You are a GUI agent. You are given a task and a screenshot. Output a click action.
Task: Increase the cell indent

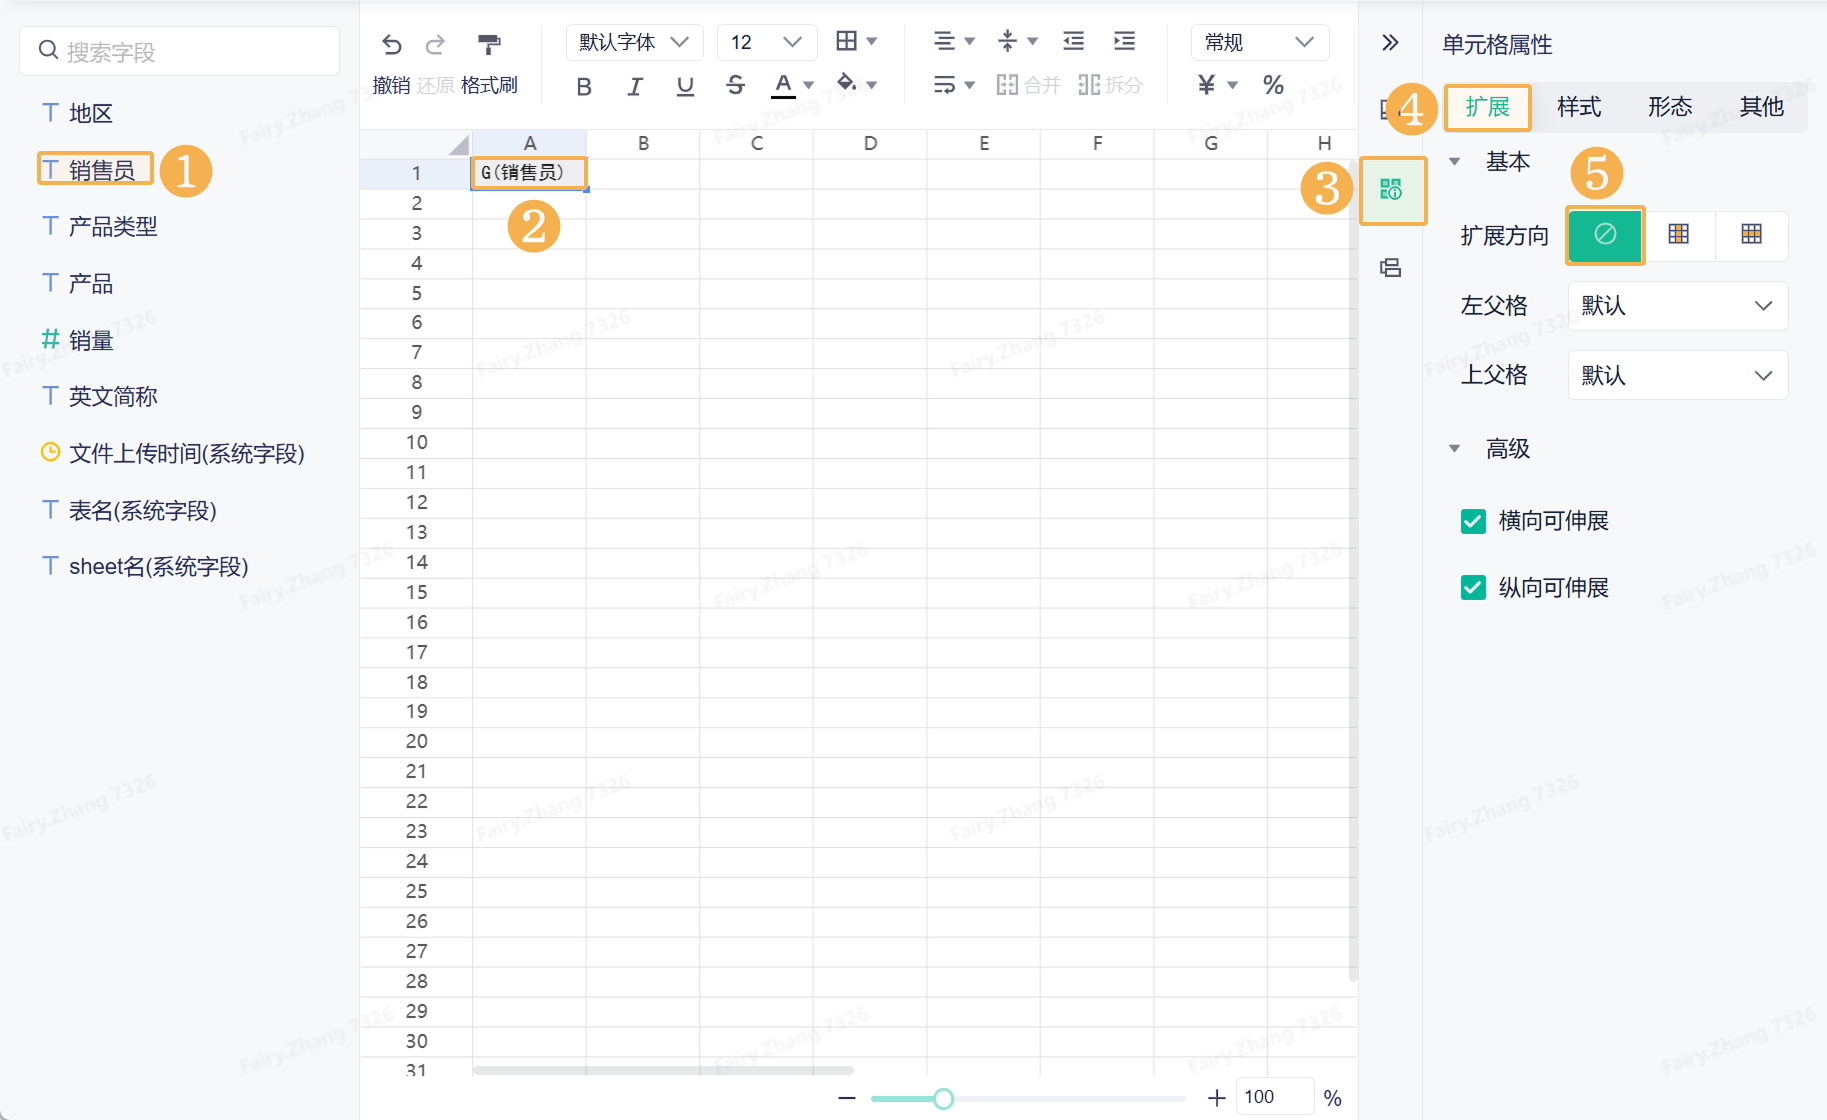(x=1125, y=41)
